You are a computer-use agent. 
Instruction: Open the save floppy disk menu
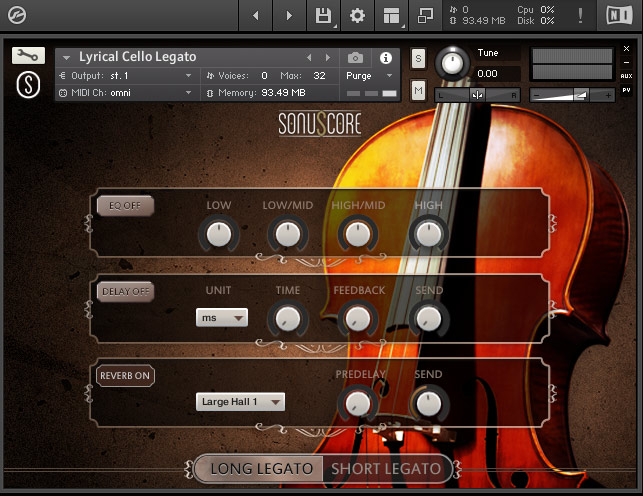tap(323, 16)
